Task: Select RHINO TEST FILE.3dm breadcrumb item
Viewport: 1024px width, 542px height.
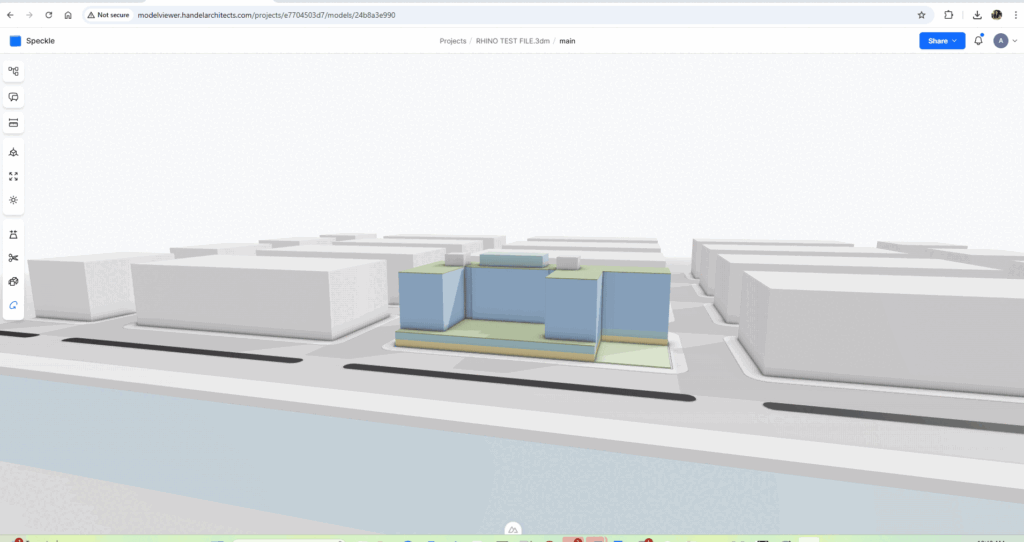Action: [x=512, y=41]
